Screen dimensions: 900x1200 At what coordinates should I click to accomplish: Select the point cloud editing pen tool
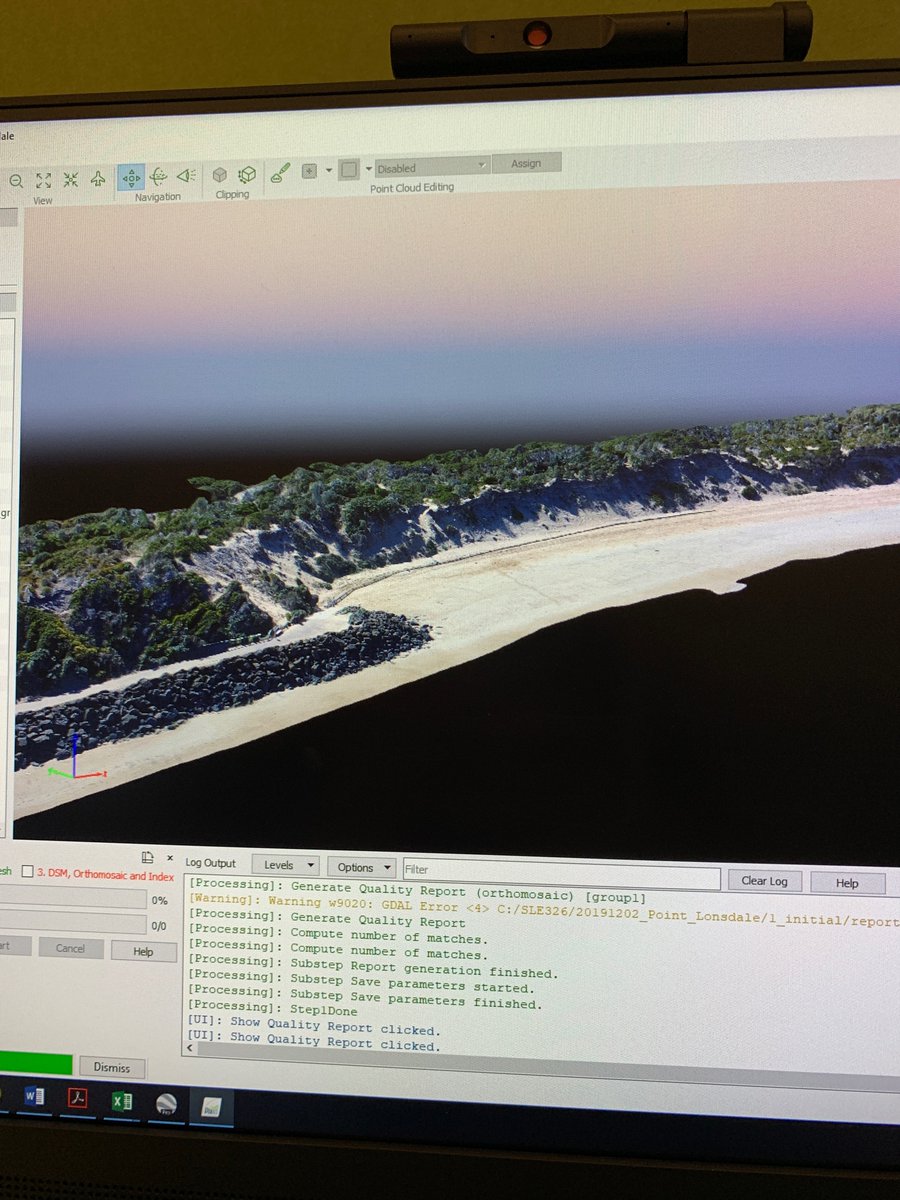pos(281,171)
